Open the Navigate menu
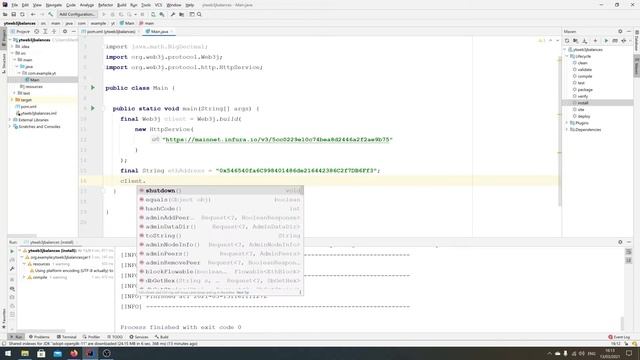Screen dimensions: 640x360 point(53,5)
